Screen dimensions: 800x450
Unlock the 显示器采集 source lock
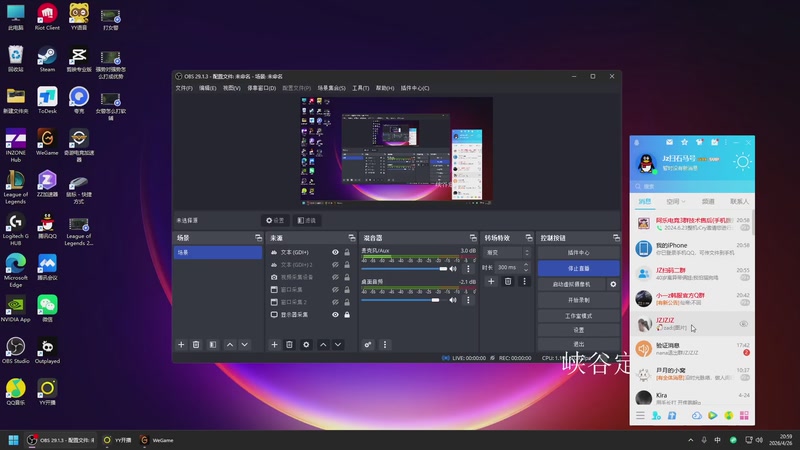(x=347, y=315)
